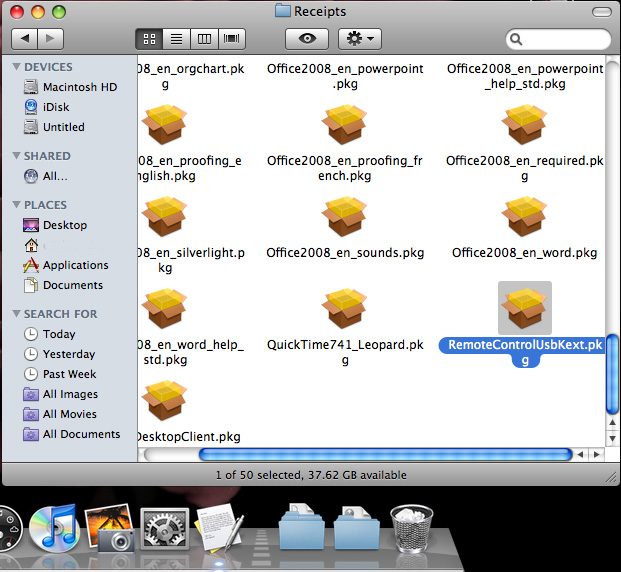The width and height of the screenshot is (621, 572).
Task: Select the Office2008_en_word.pkg package icon
Action: pos(524,216)
